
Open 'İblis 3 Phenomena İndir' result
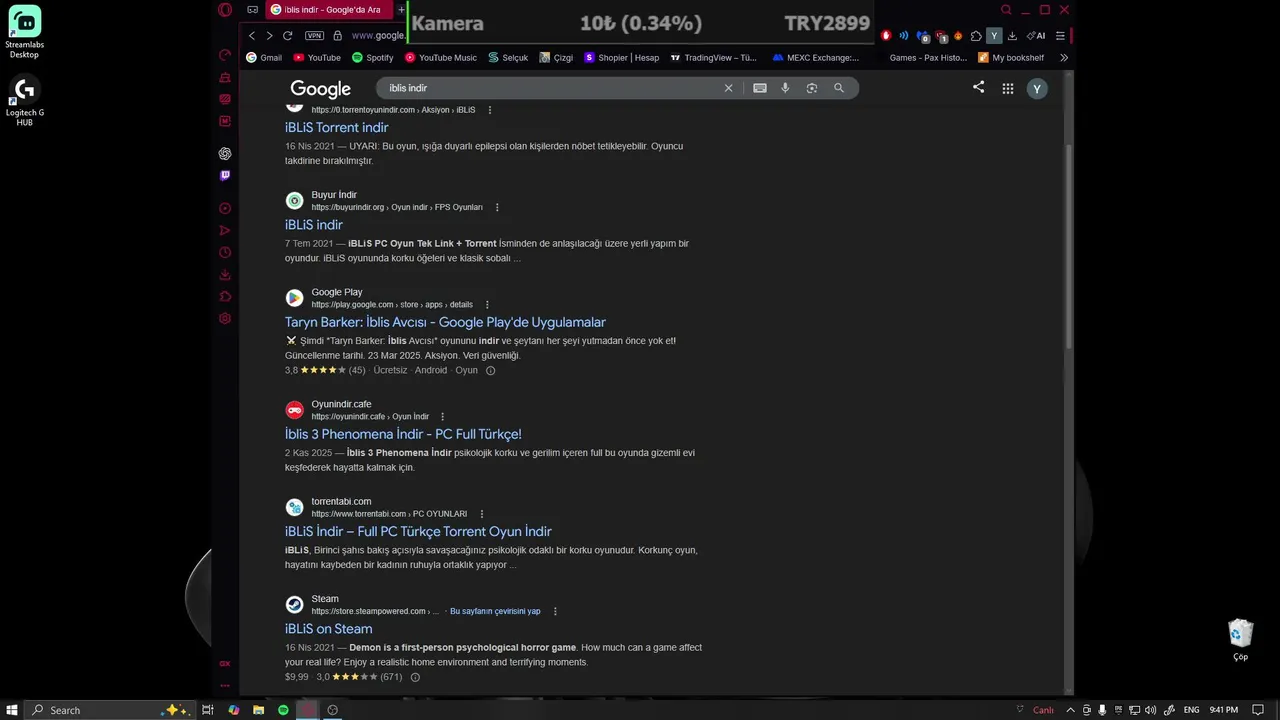pos(403,434)
